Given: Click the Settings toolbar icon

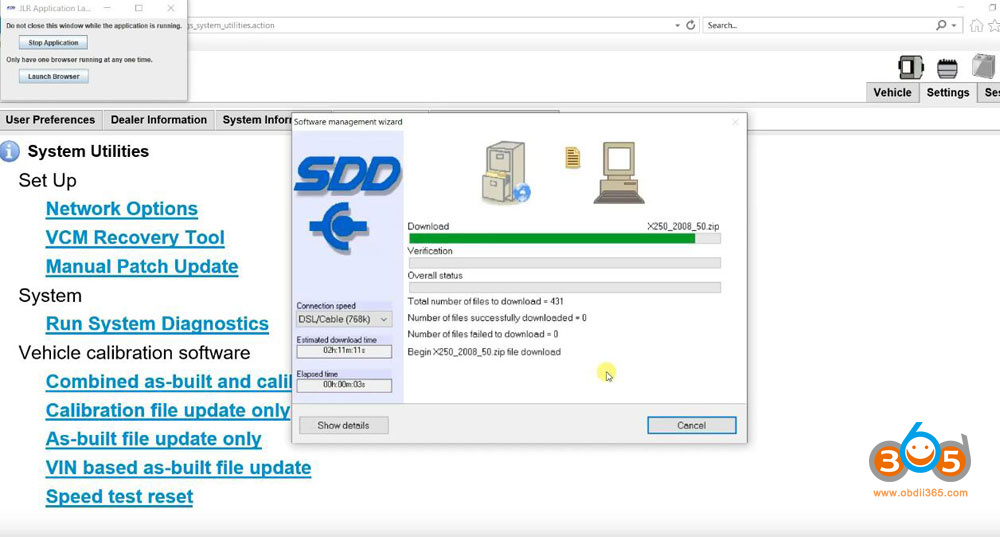Looking at the screenshot, I should pyautogui.click(x=947, y=68).
